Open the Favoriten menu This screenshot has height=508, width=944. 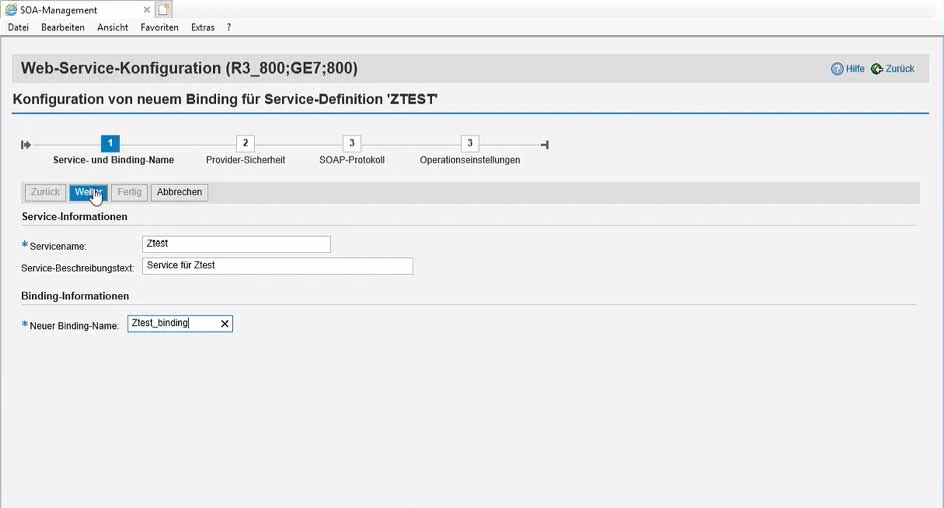click(159, 27)
